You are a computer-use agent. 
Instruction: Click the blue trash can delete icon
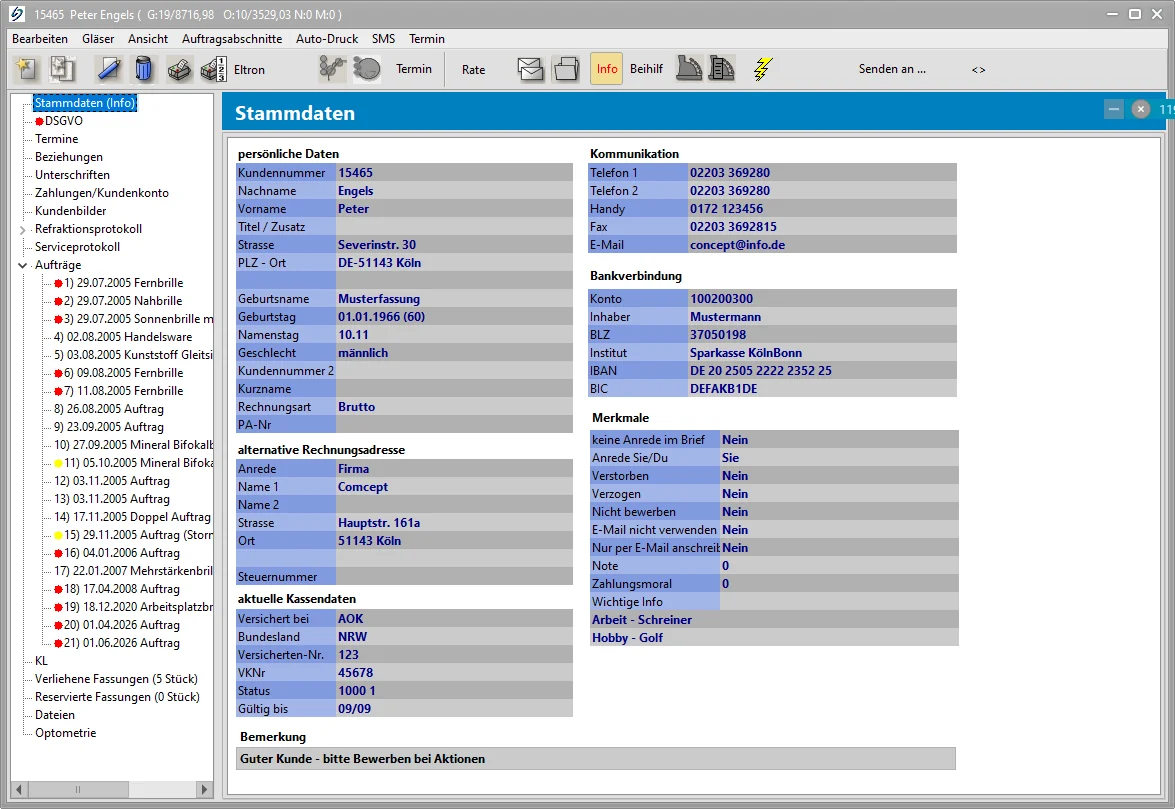[143, 69]
